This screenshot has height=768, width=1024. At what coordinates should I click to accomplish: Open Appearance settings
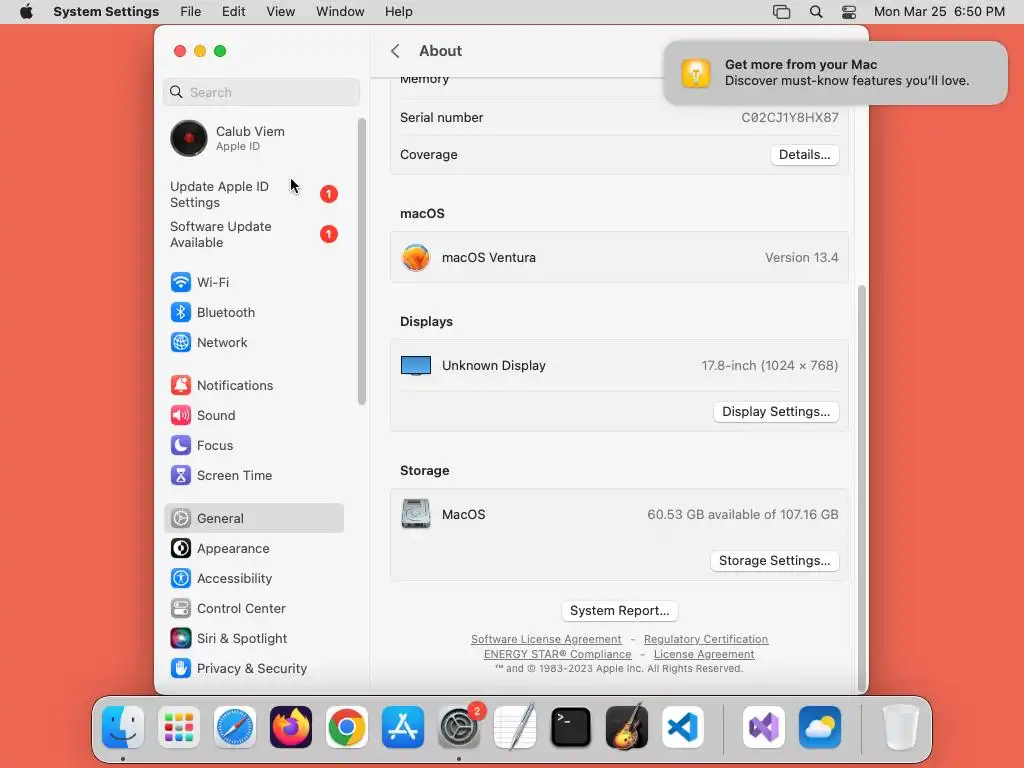pyautogui.click(x=253, y=549)
